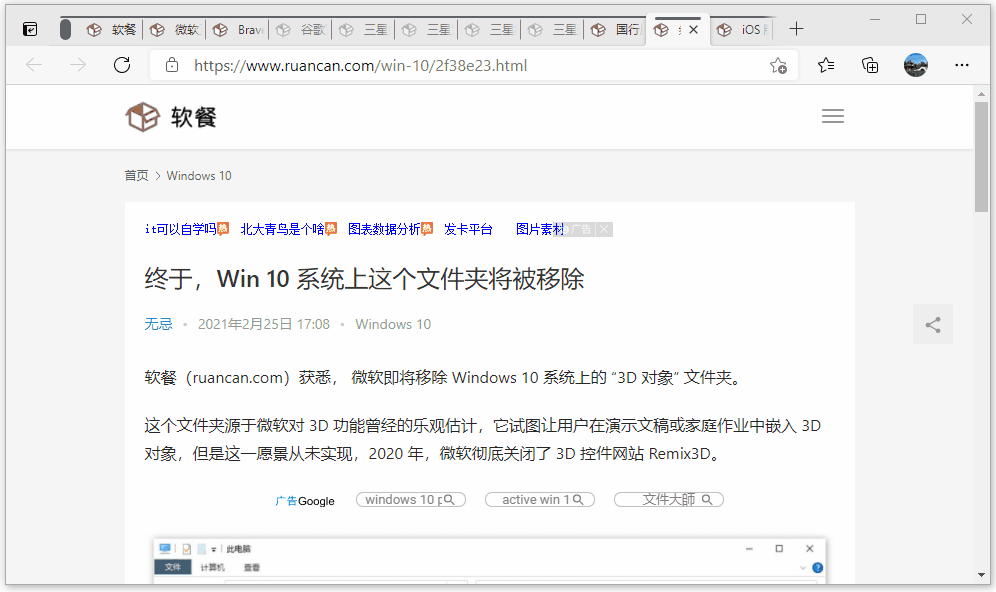Refresh the current page
The image size is (996, 592).
pyautogui.click(x=122, y=65)
